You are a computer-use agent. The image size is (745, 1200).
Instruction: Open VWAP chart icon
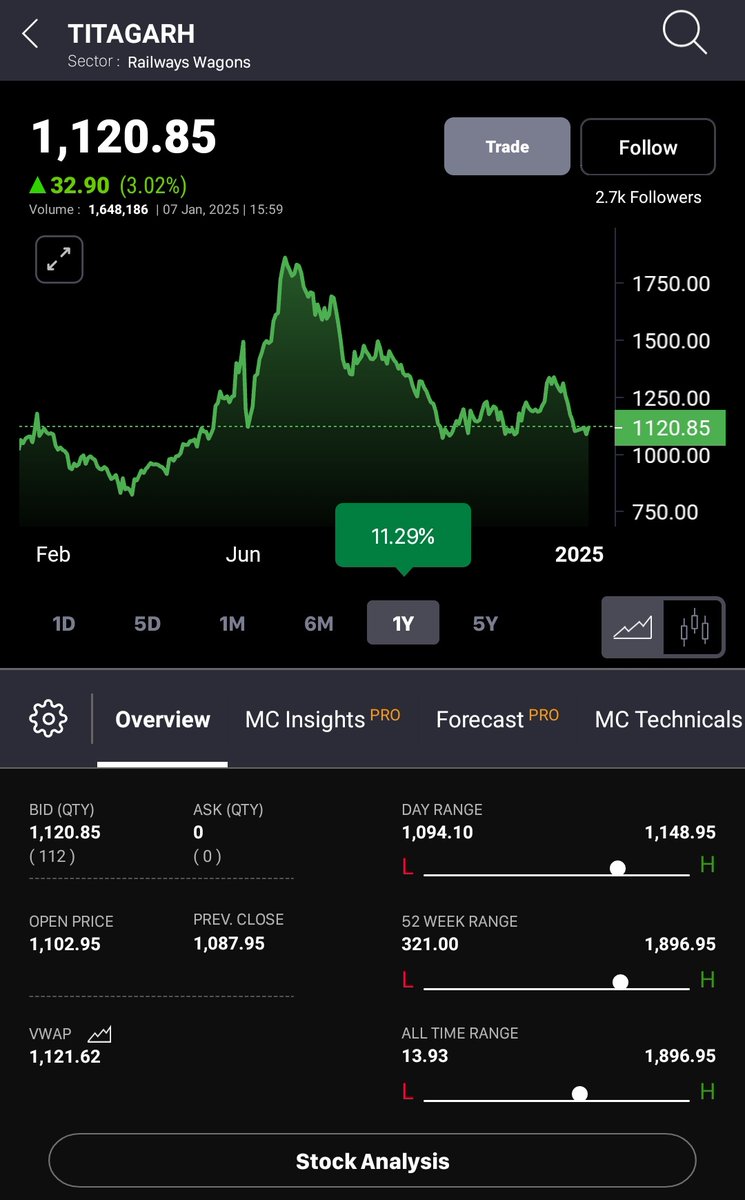click(99, 1035)
